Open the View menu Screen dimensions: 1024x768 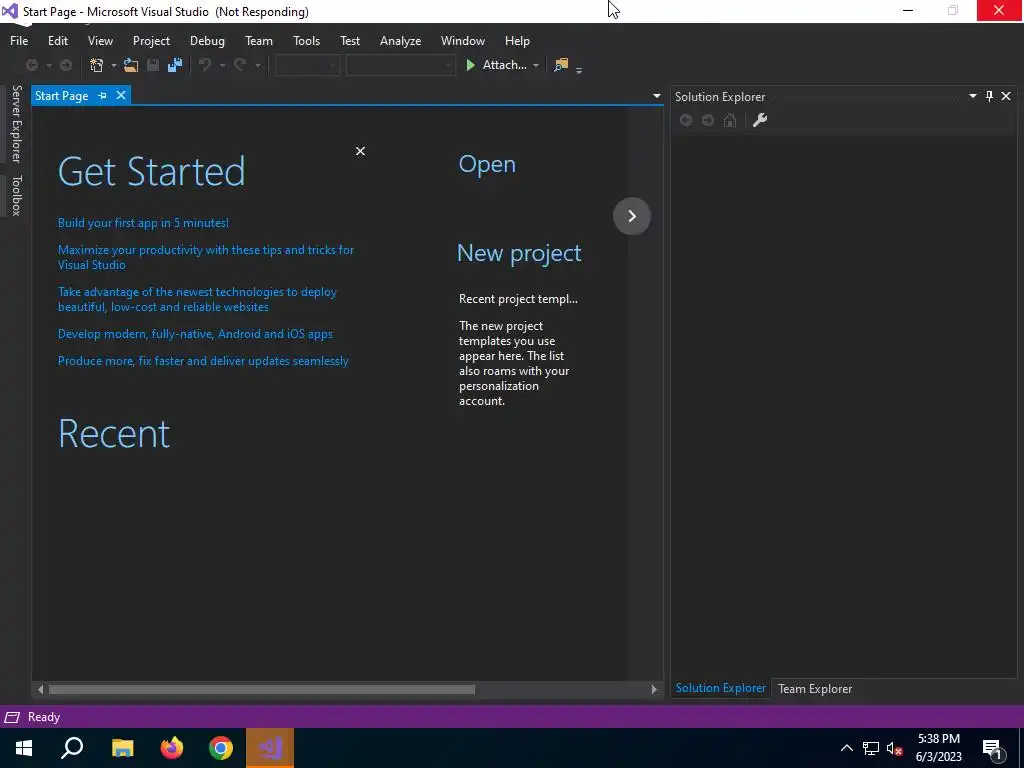click(100, 40)
